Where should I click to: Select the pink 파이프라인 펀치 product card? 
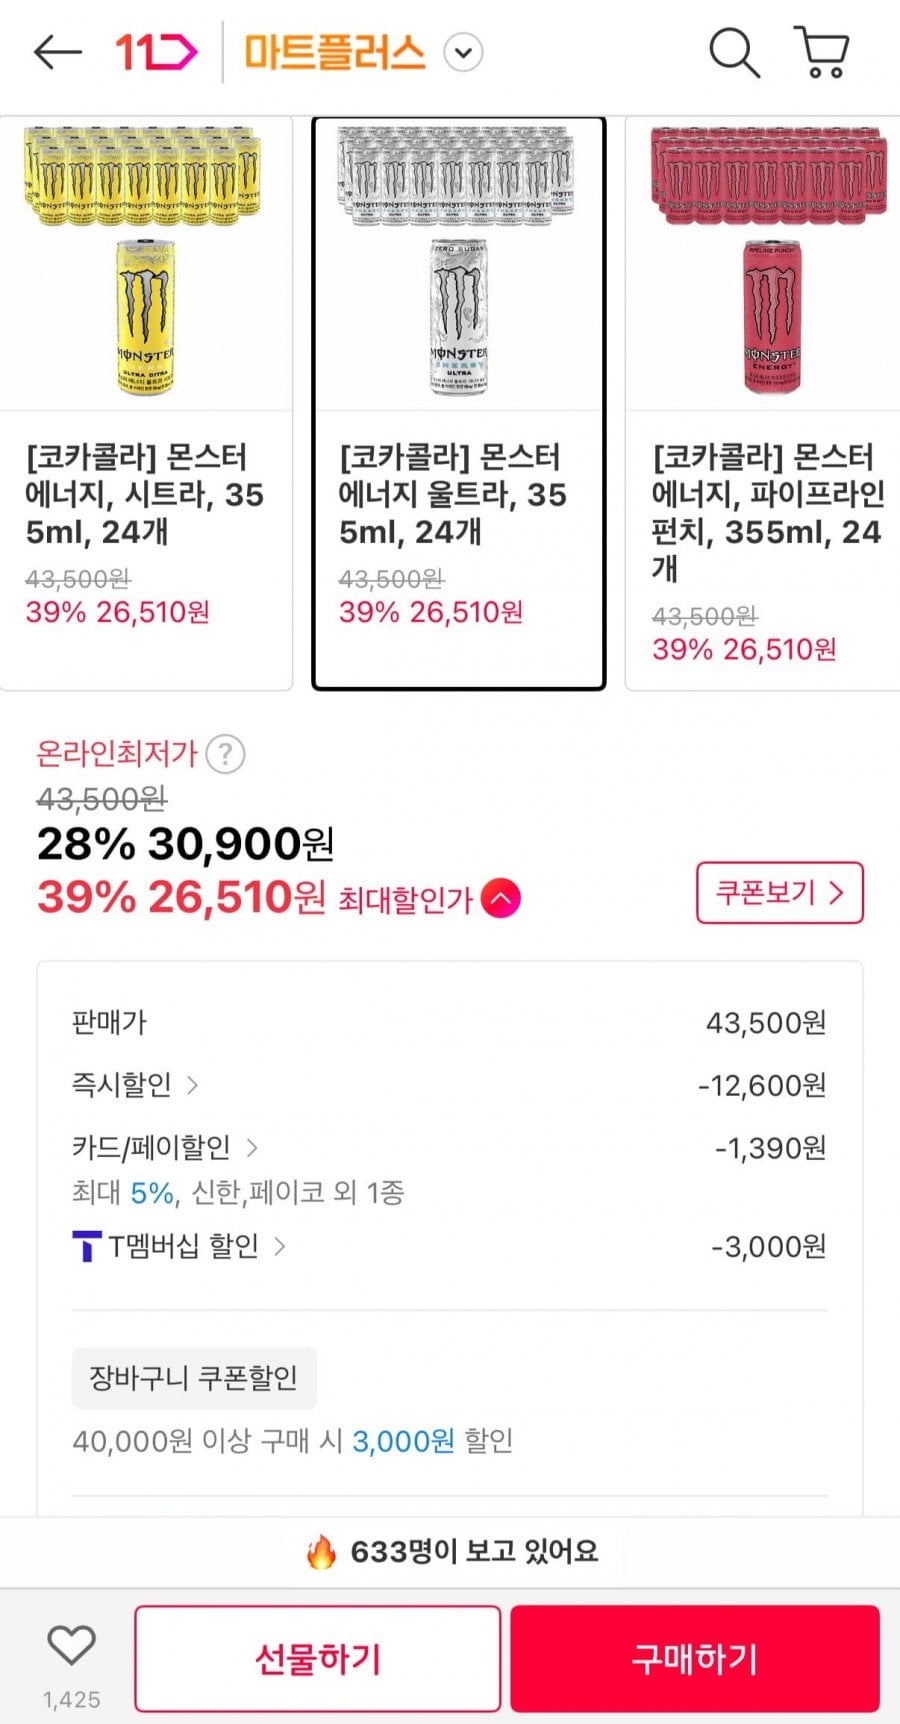(x=765, y=402)
